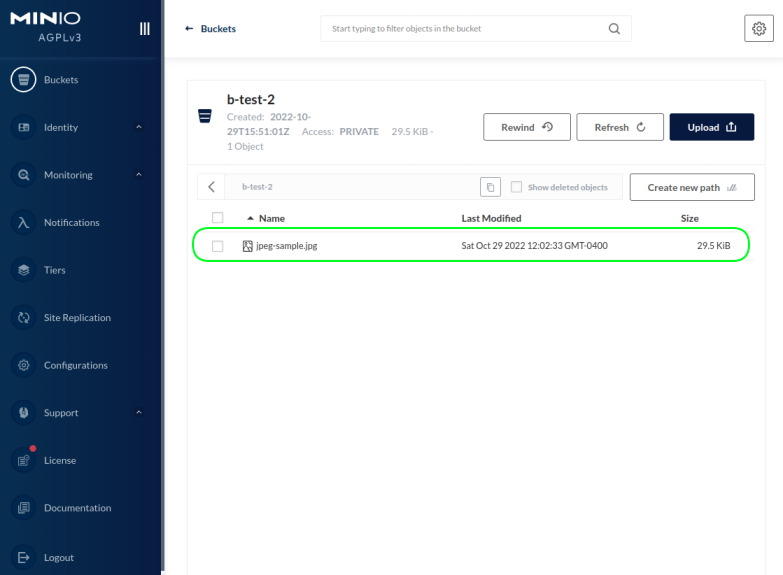Click the Logout icon
Viewport: 783px width, 575px height.
tap(23, 557)
